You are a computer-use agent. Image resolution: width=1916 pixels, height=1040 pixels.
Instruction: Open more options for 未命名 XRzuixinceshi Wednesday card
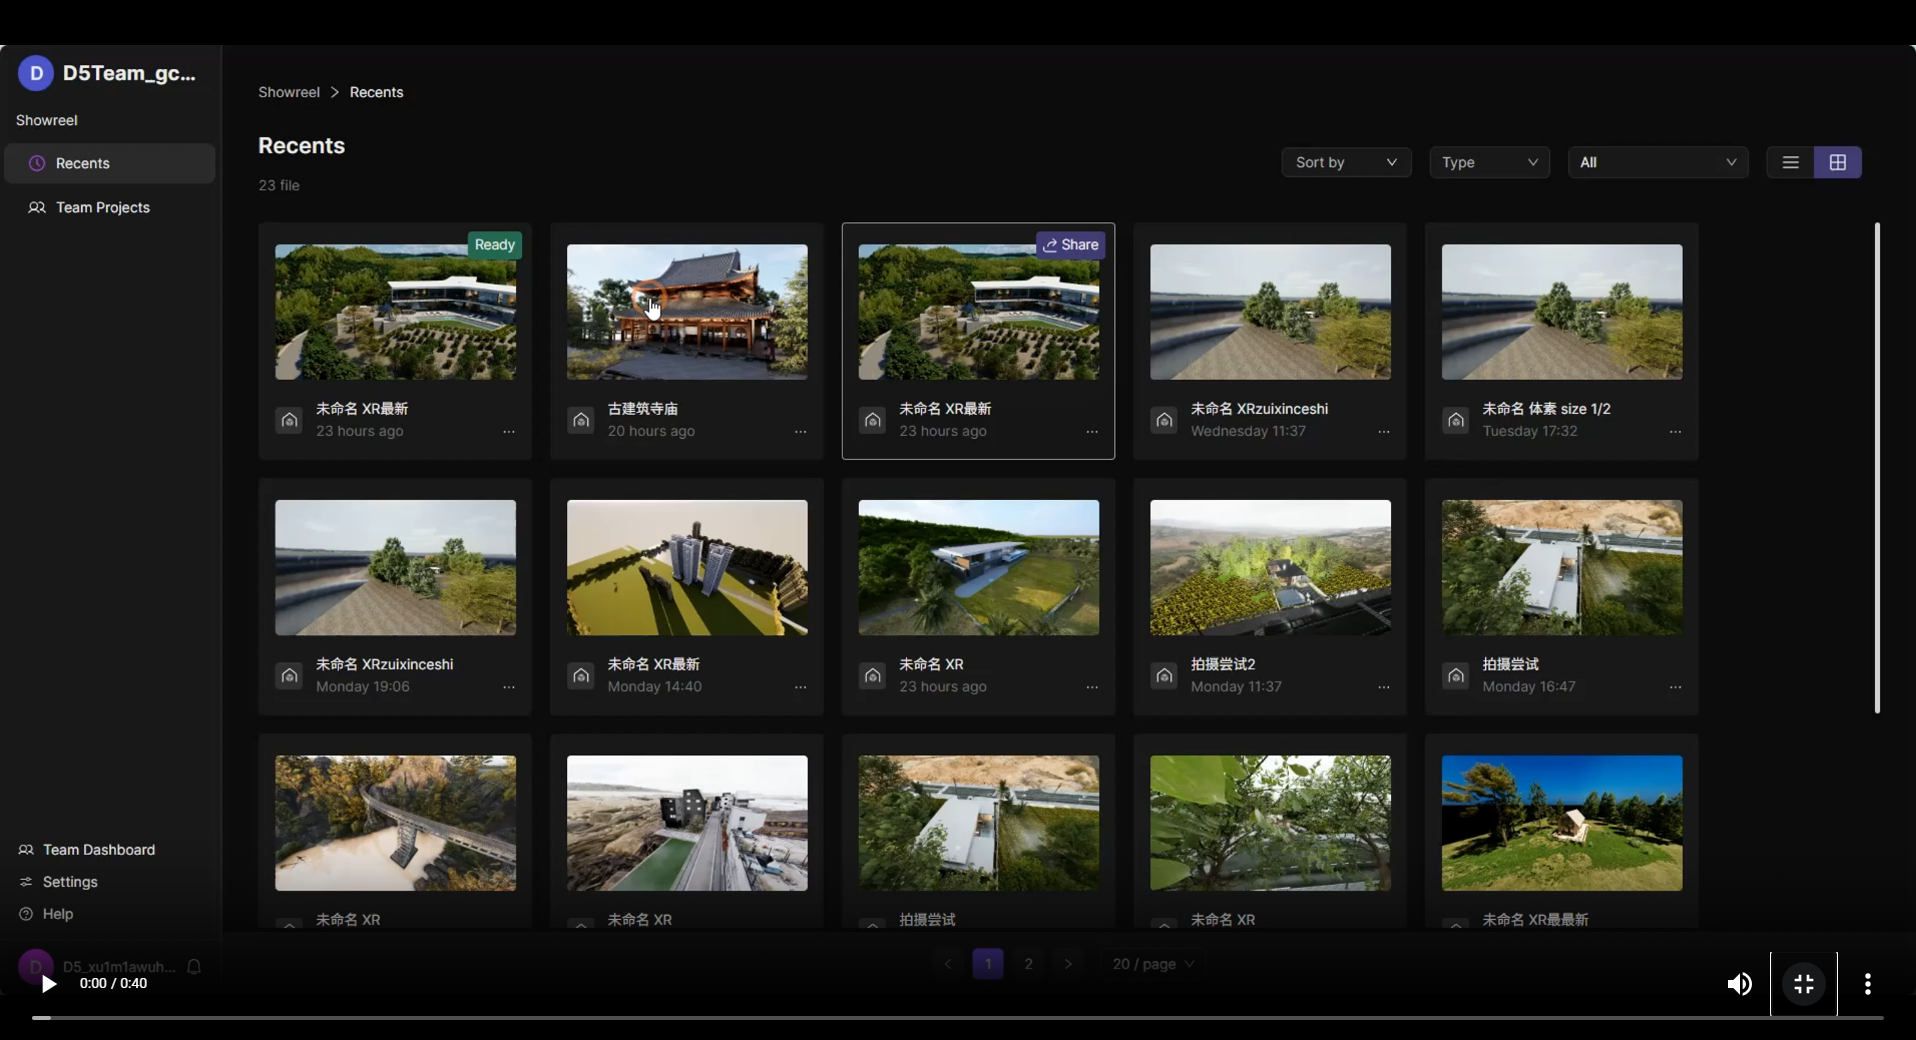pos(1383,432)
